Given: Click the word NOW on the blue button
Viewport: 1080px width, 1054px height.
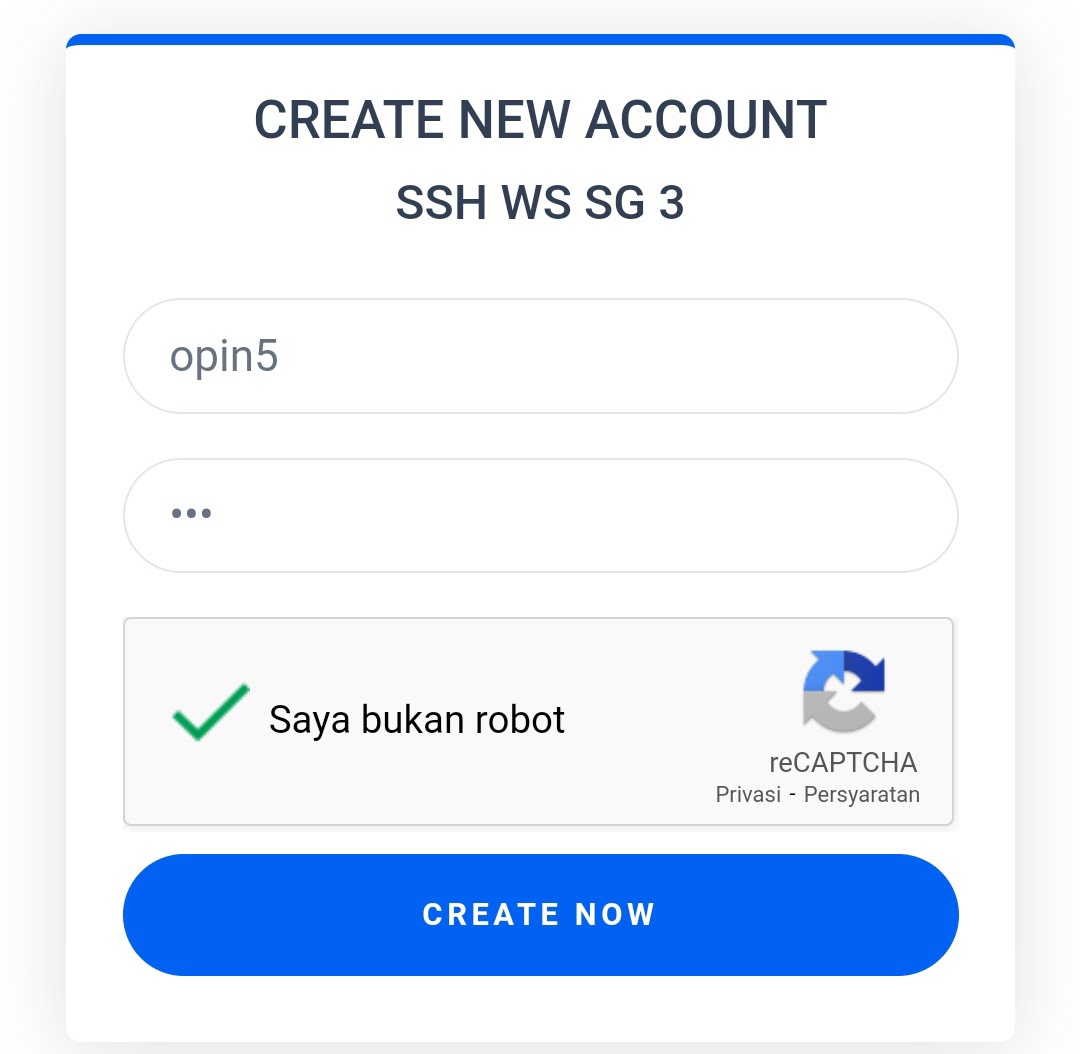Looking at the screenshot, I should pyautogui.click(x=615, y=915).
